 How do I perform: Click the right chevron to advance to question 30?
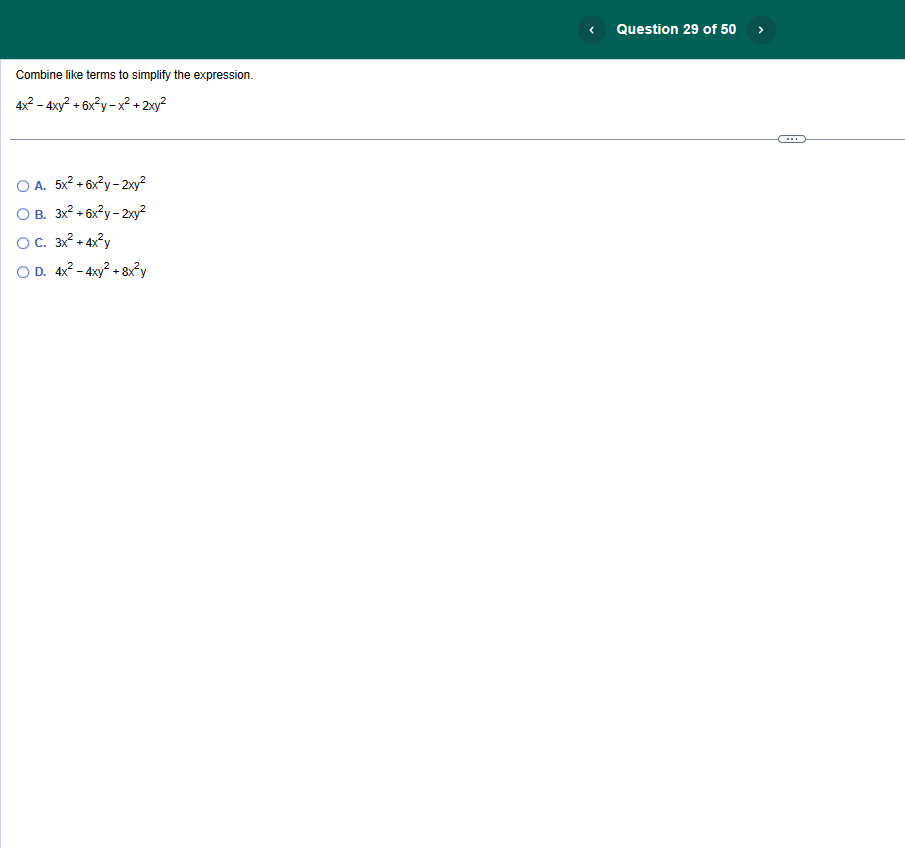(x=761, y=30)
